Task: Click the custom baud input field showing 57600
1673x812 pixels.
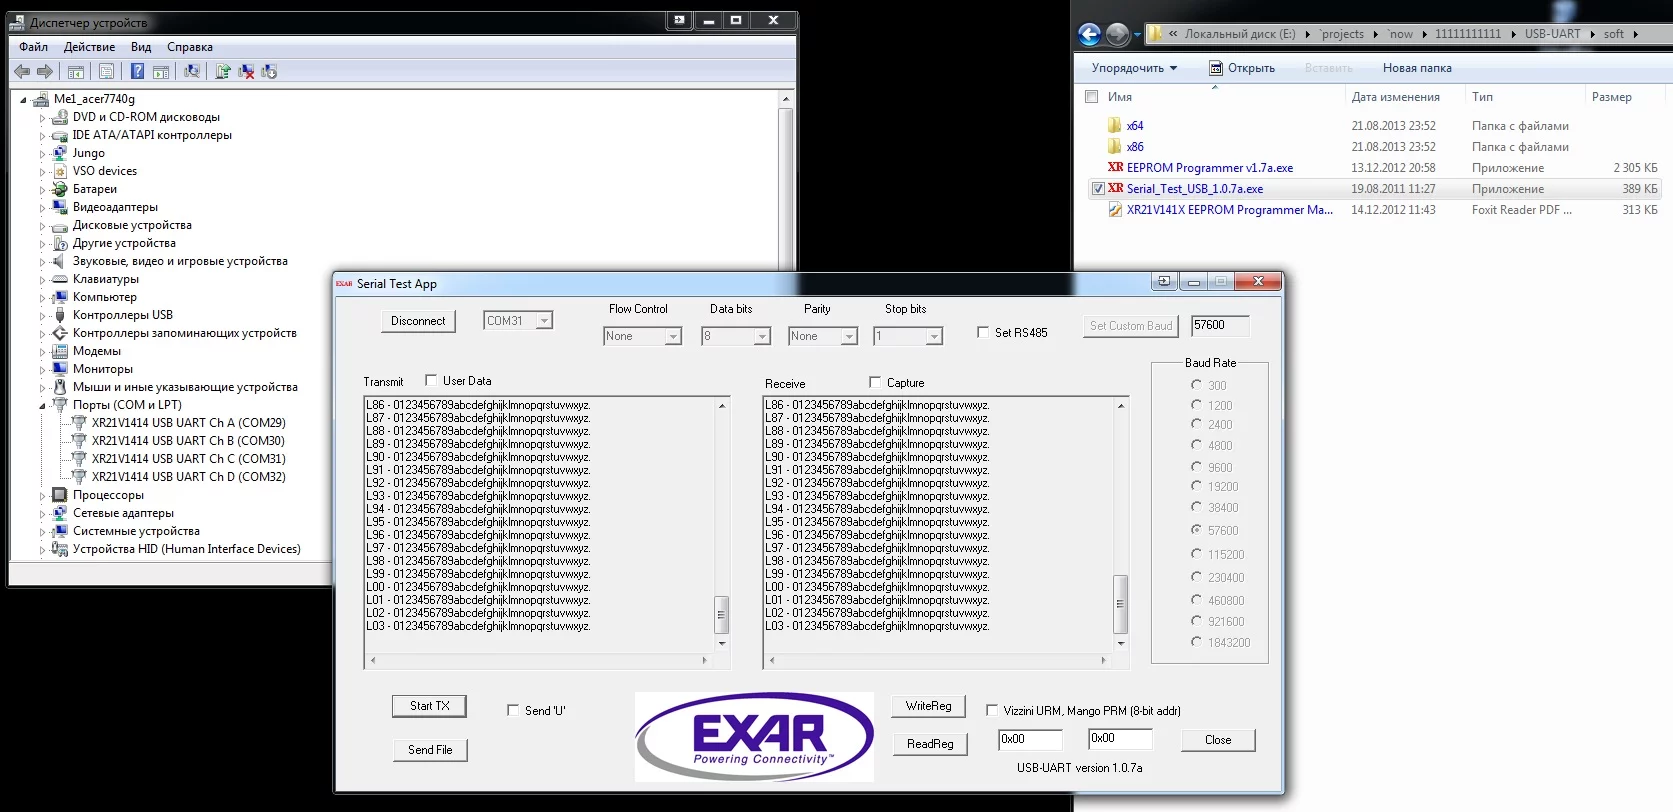Action: (x=1221, y=326)
